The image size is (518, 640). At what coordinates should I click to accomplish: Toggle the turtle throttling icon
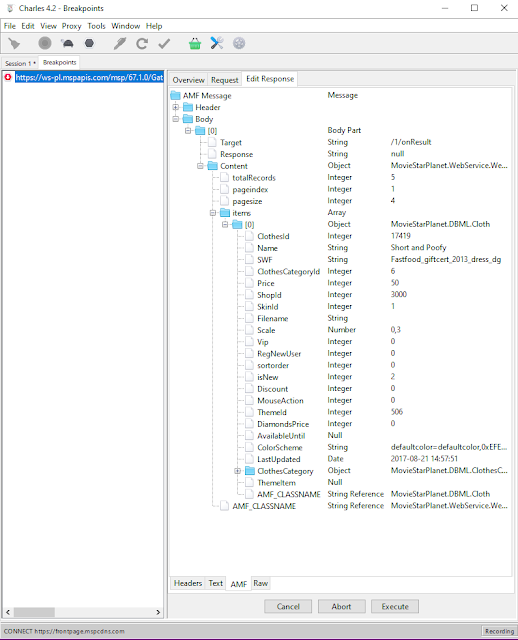tap(67, 43)
